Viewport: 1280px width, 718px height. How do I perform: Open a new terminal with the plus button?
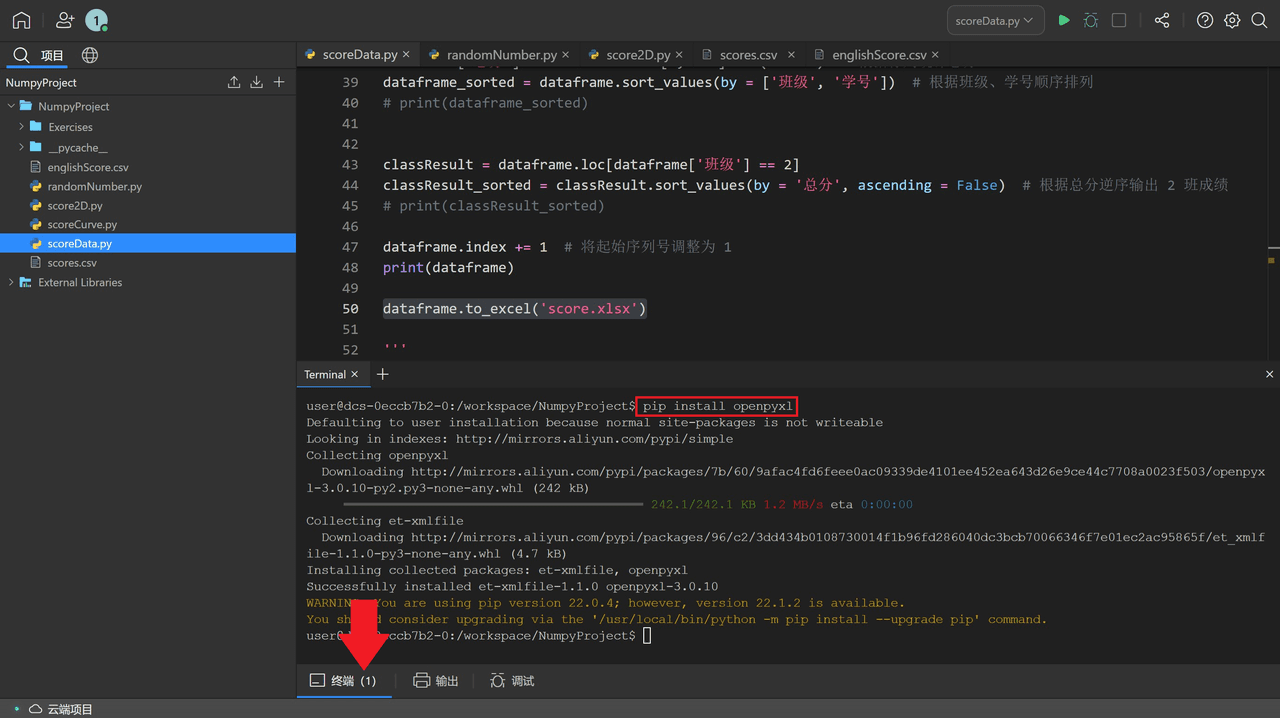(383, 373)
